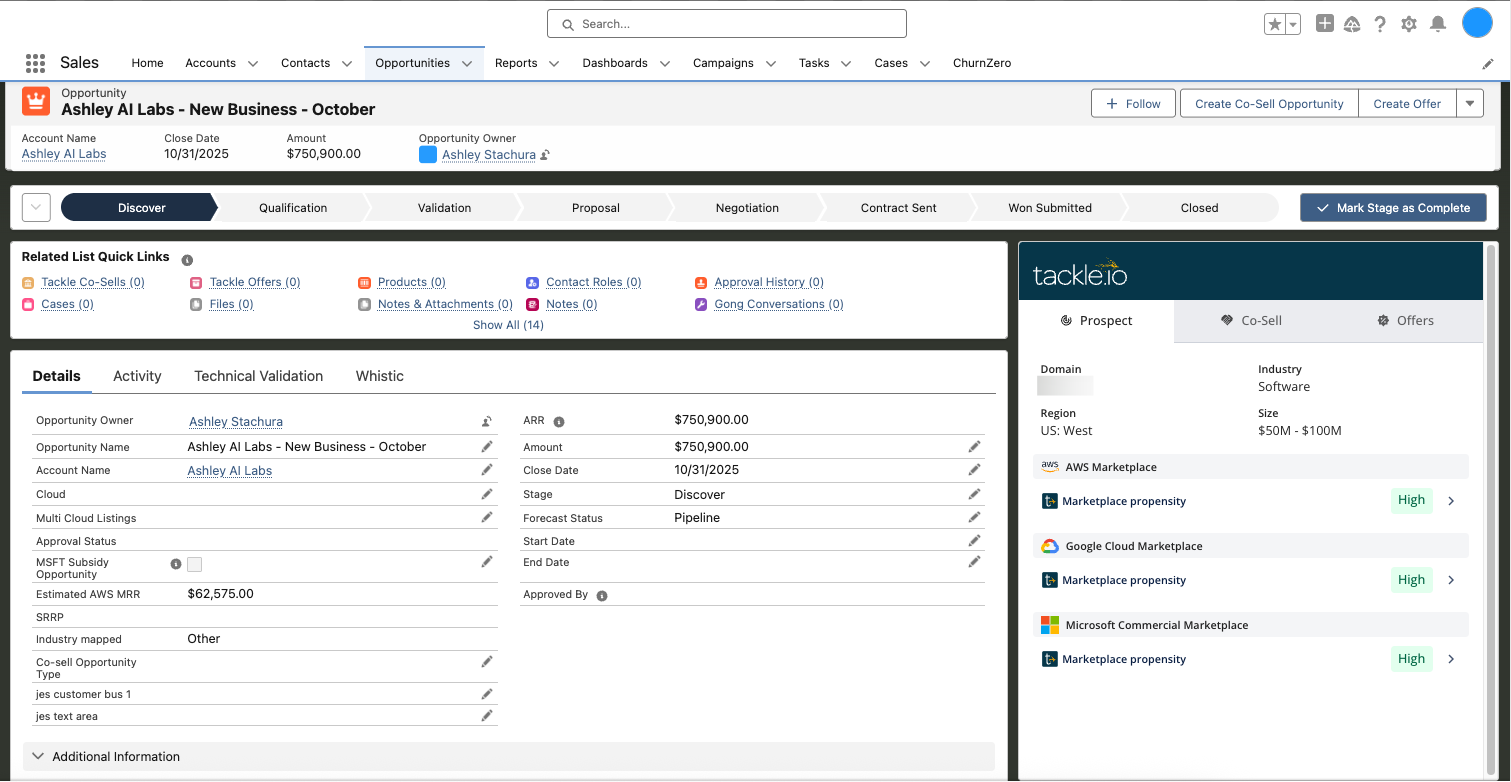Open the Accounts nav dropdown arrow
Viewport: 1511px width, 782px height.
(253, 63)
